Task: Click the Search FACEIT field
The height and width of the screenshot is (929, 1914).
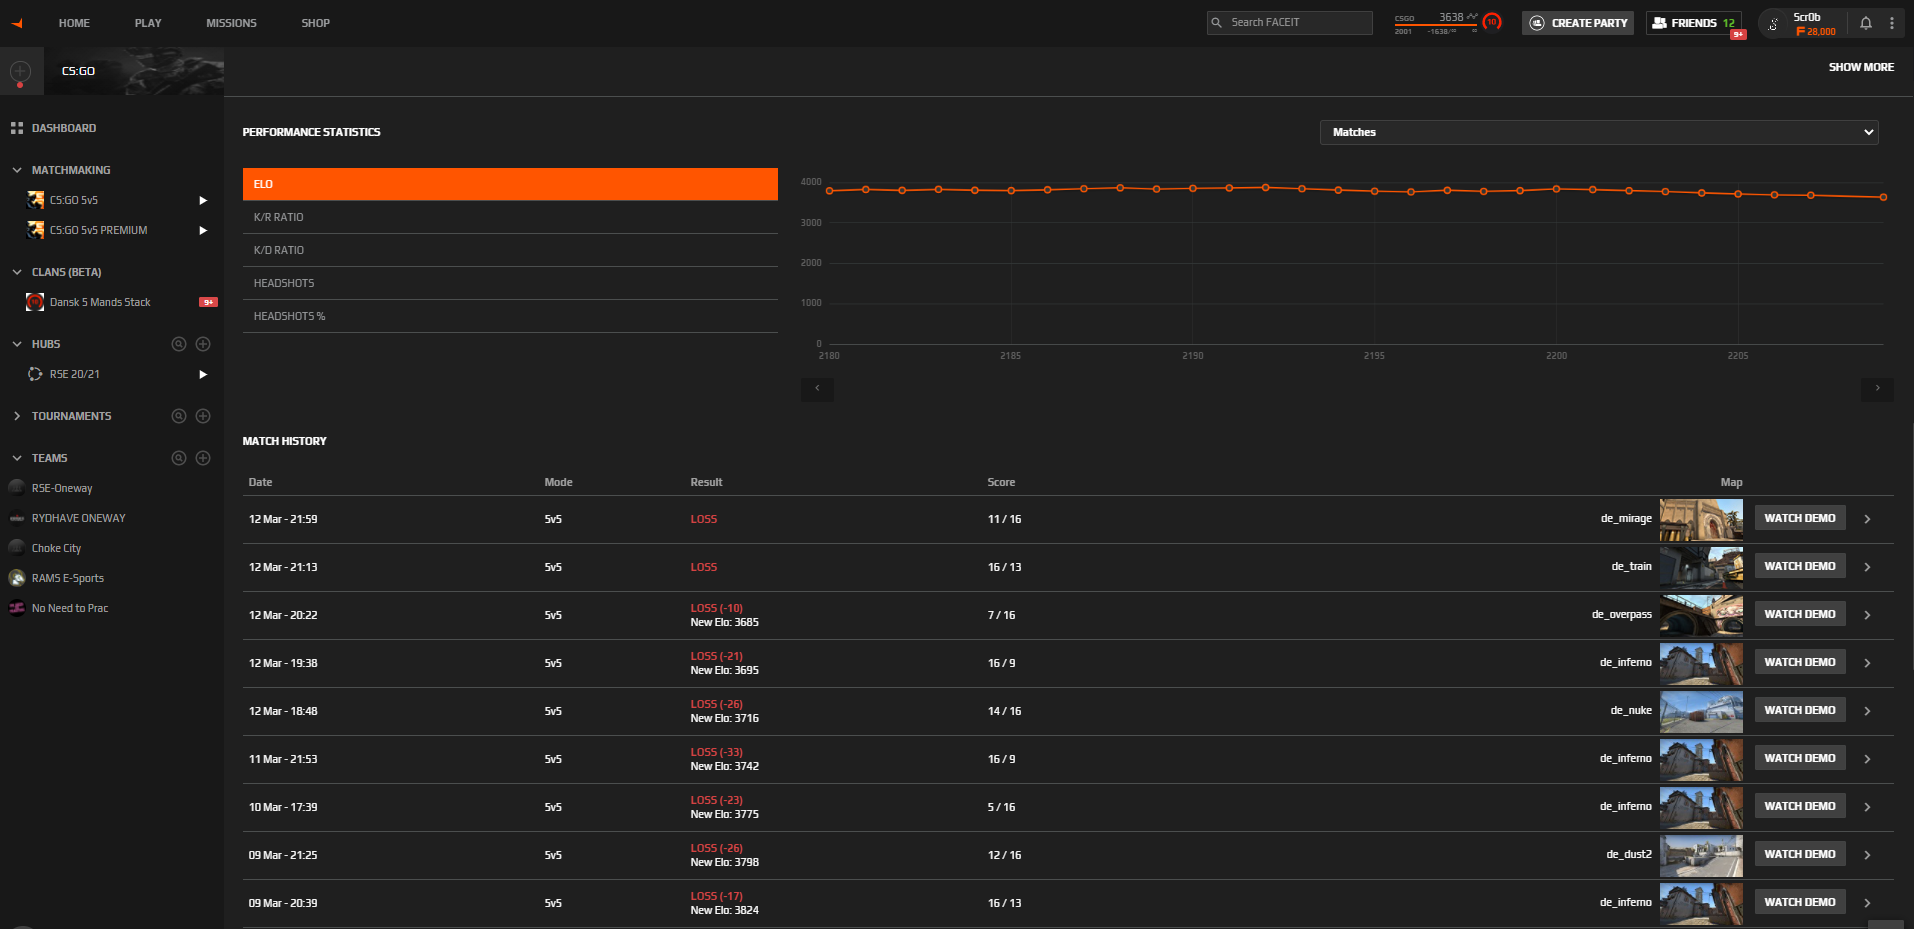Action: pos(1290,22)
